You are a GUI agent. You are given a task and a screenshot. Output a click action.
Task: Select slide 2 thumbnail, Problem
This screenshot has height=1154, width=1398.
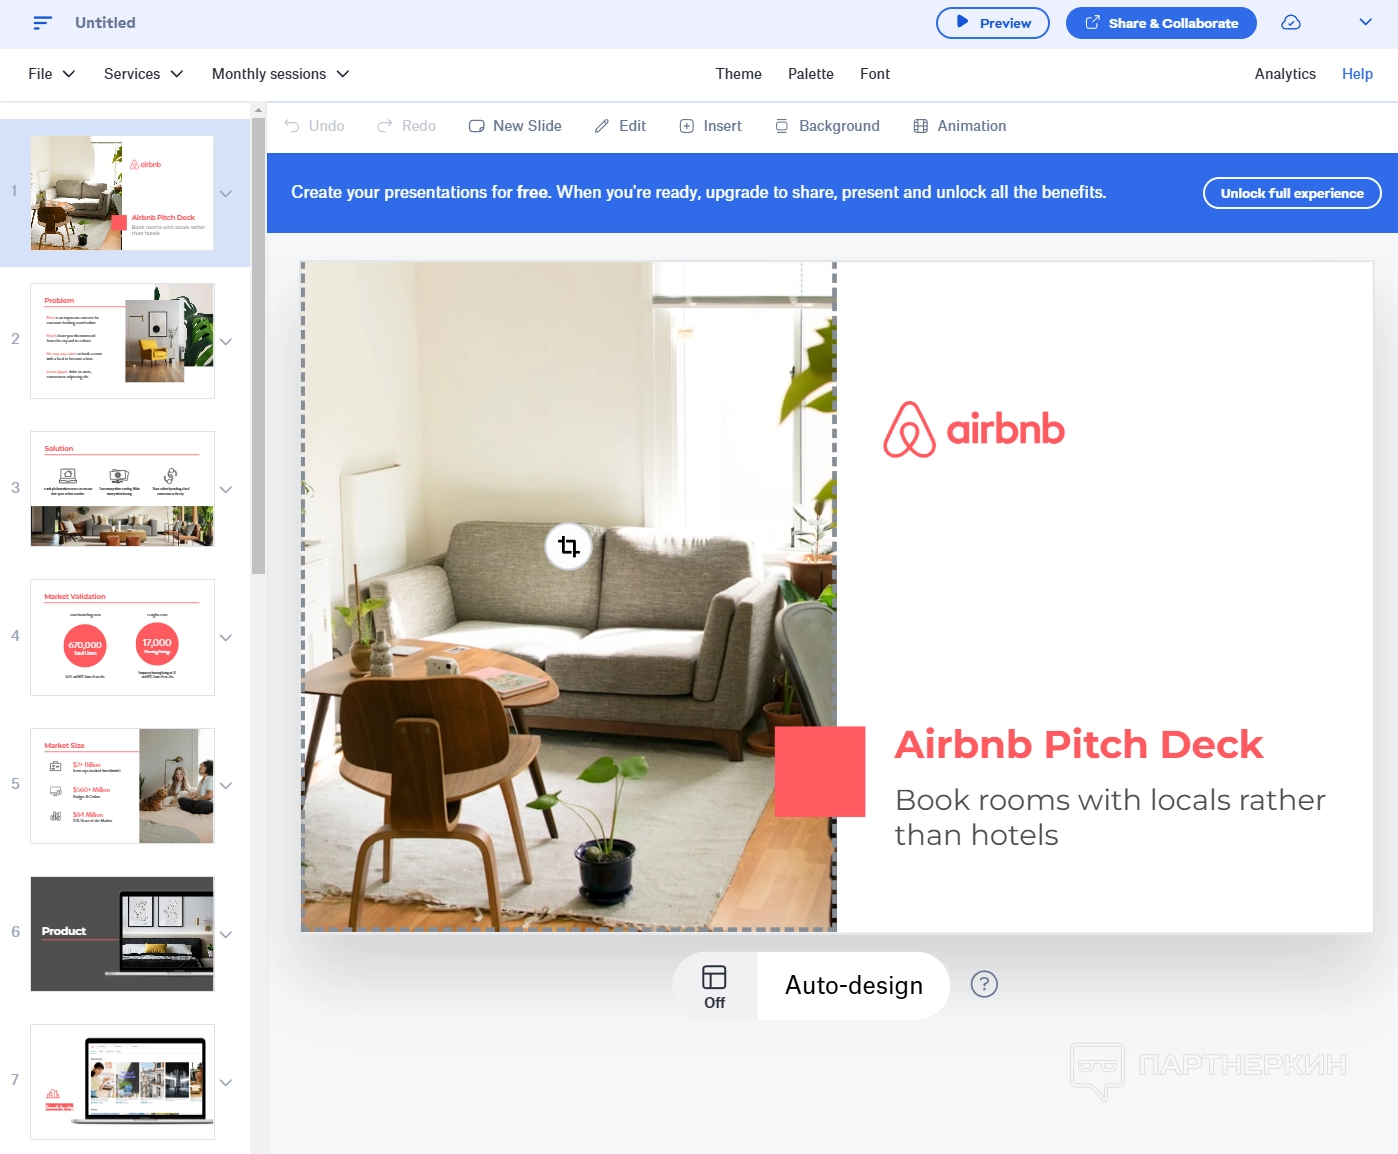[x=122, y=341]
